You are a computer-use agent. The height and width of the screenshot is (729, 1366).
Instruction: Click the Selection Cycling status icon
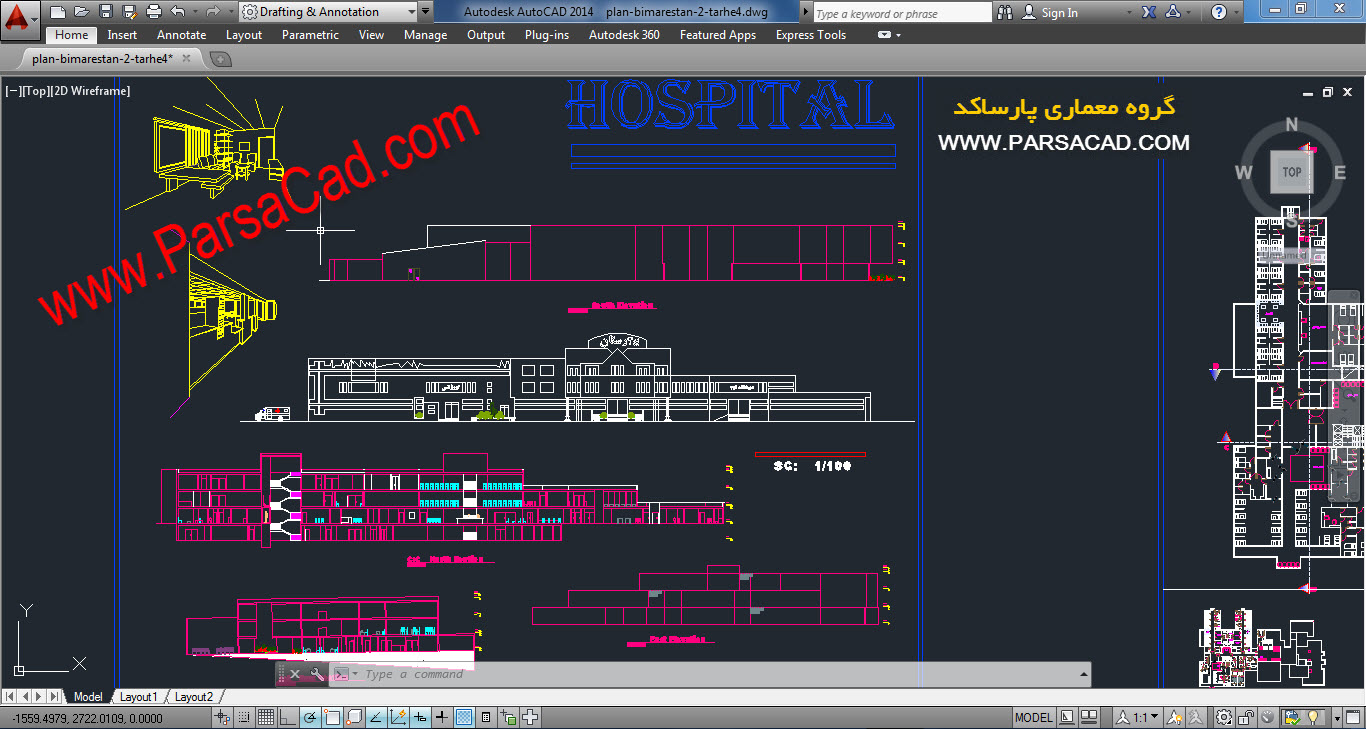coord(508,717)
